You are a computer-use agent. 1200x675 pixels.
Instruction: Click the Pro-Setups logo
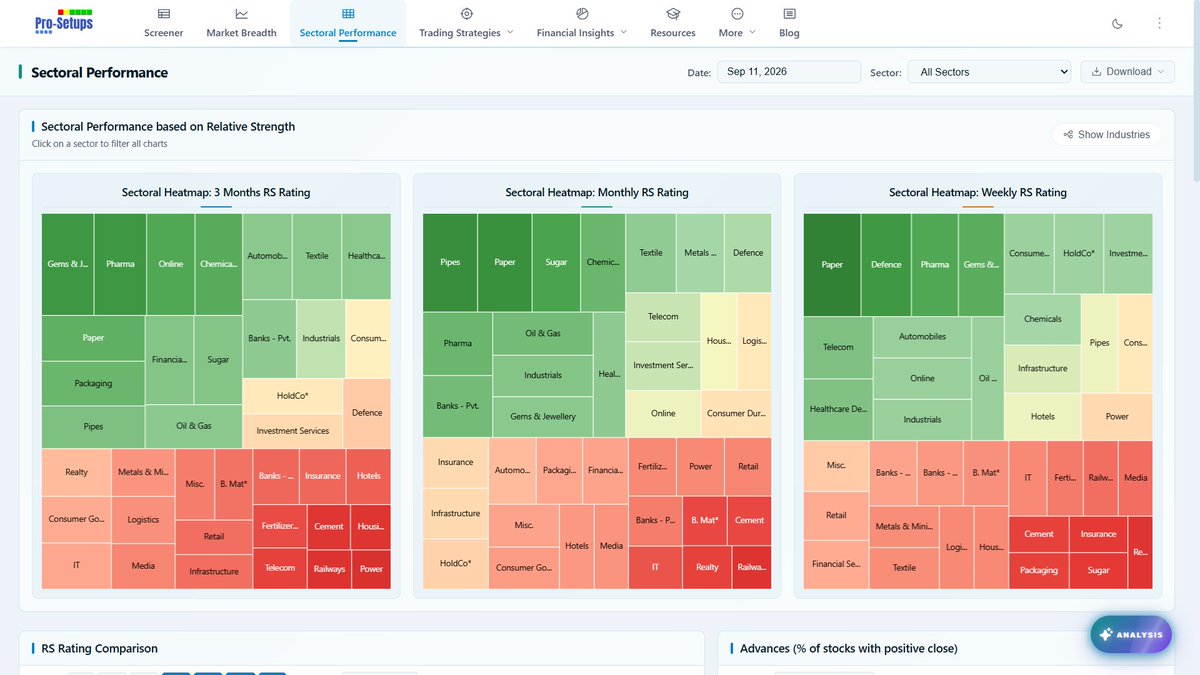(x=63, y=20)
